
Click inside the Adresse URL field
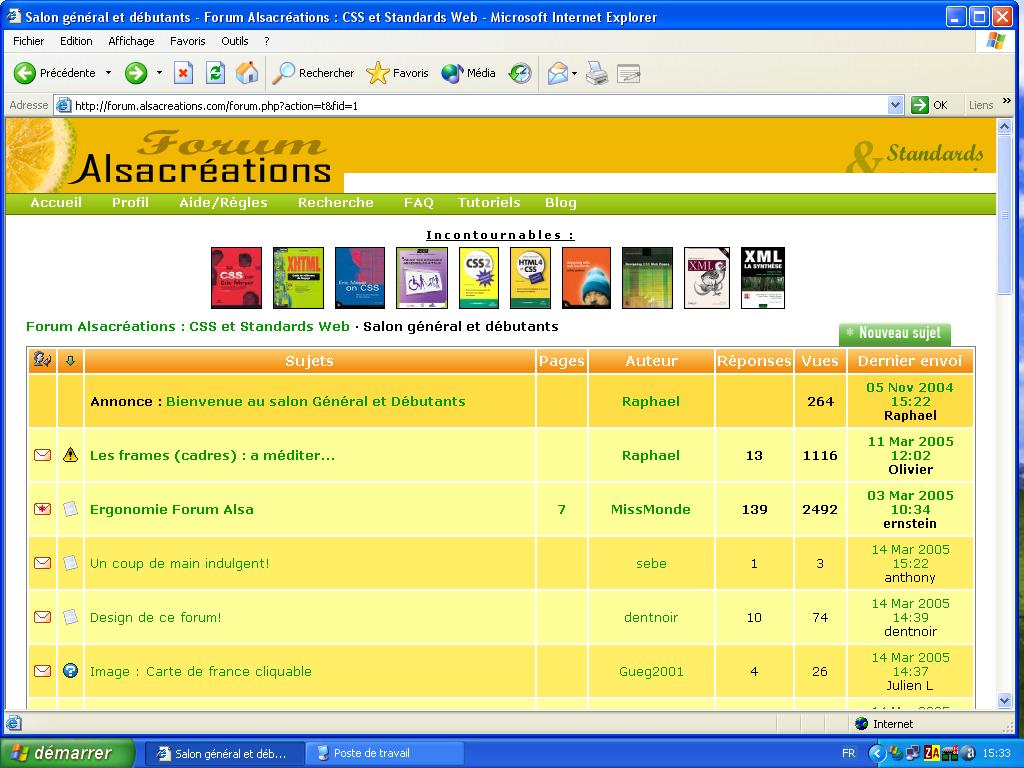(x=480, y=105)
